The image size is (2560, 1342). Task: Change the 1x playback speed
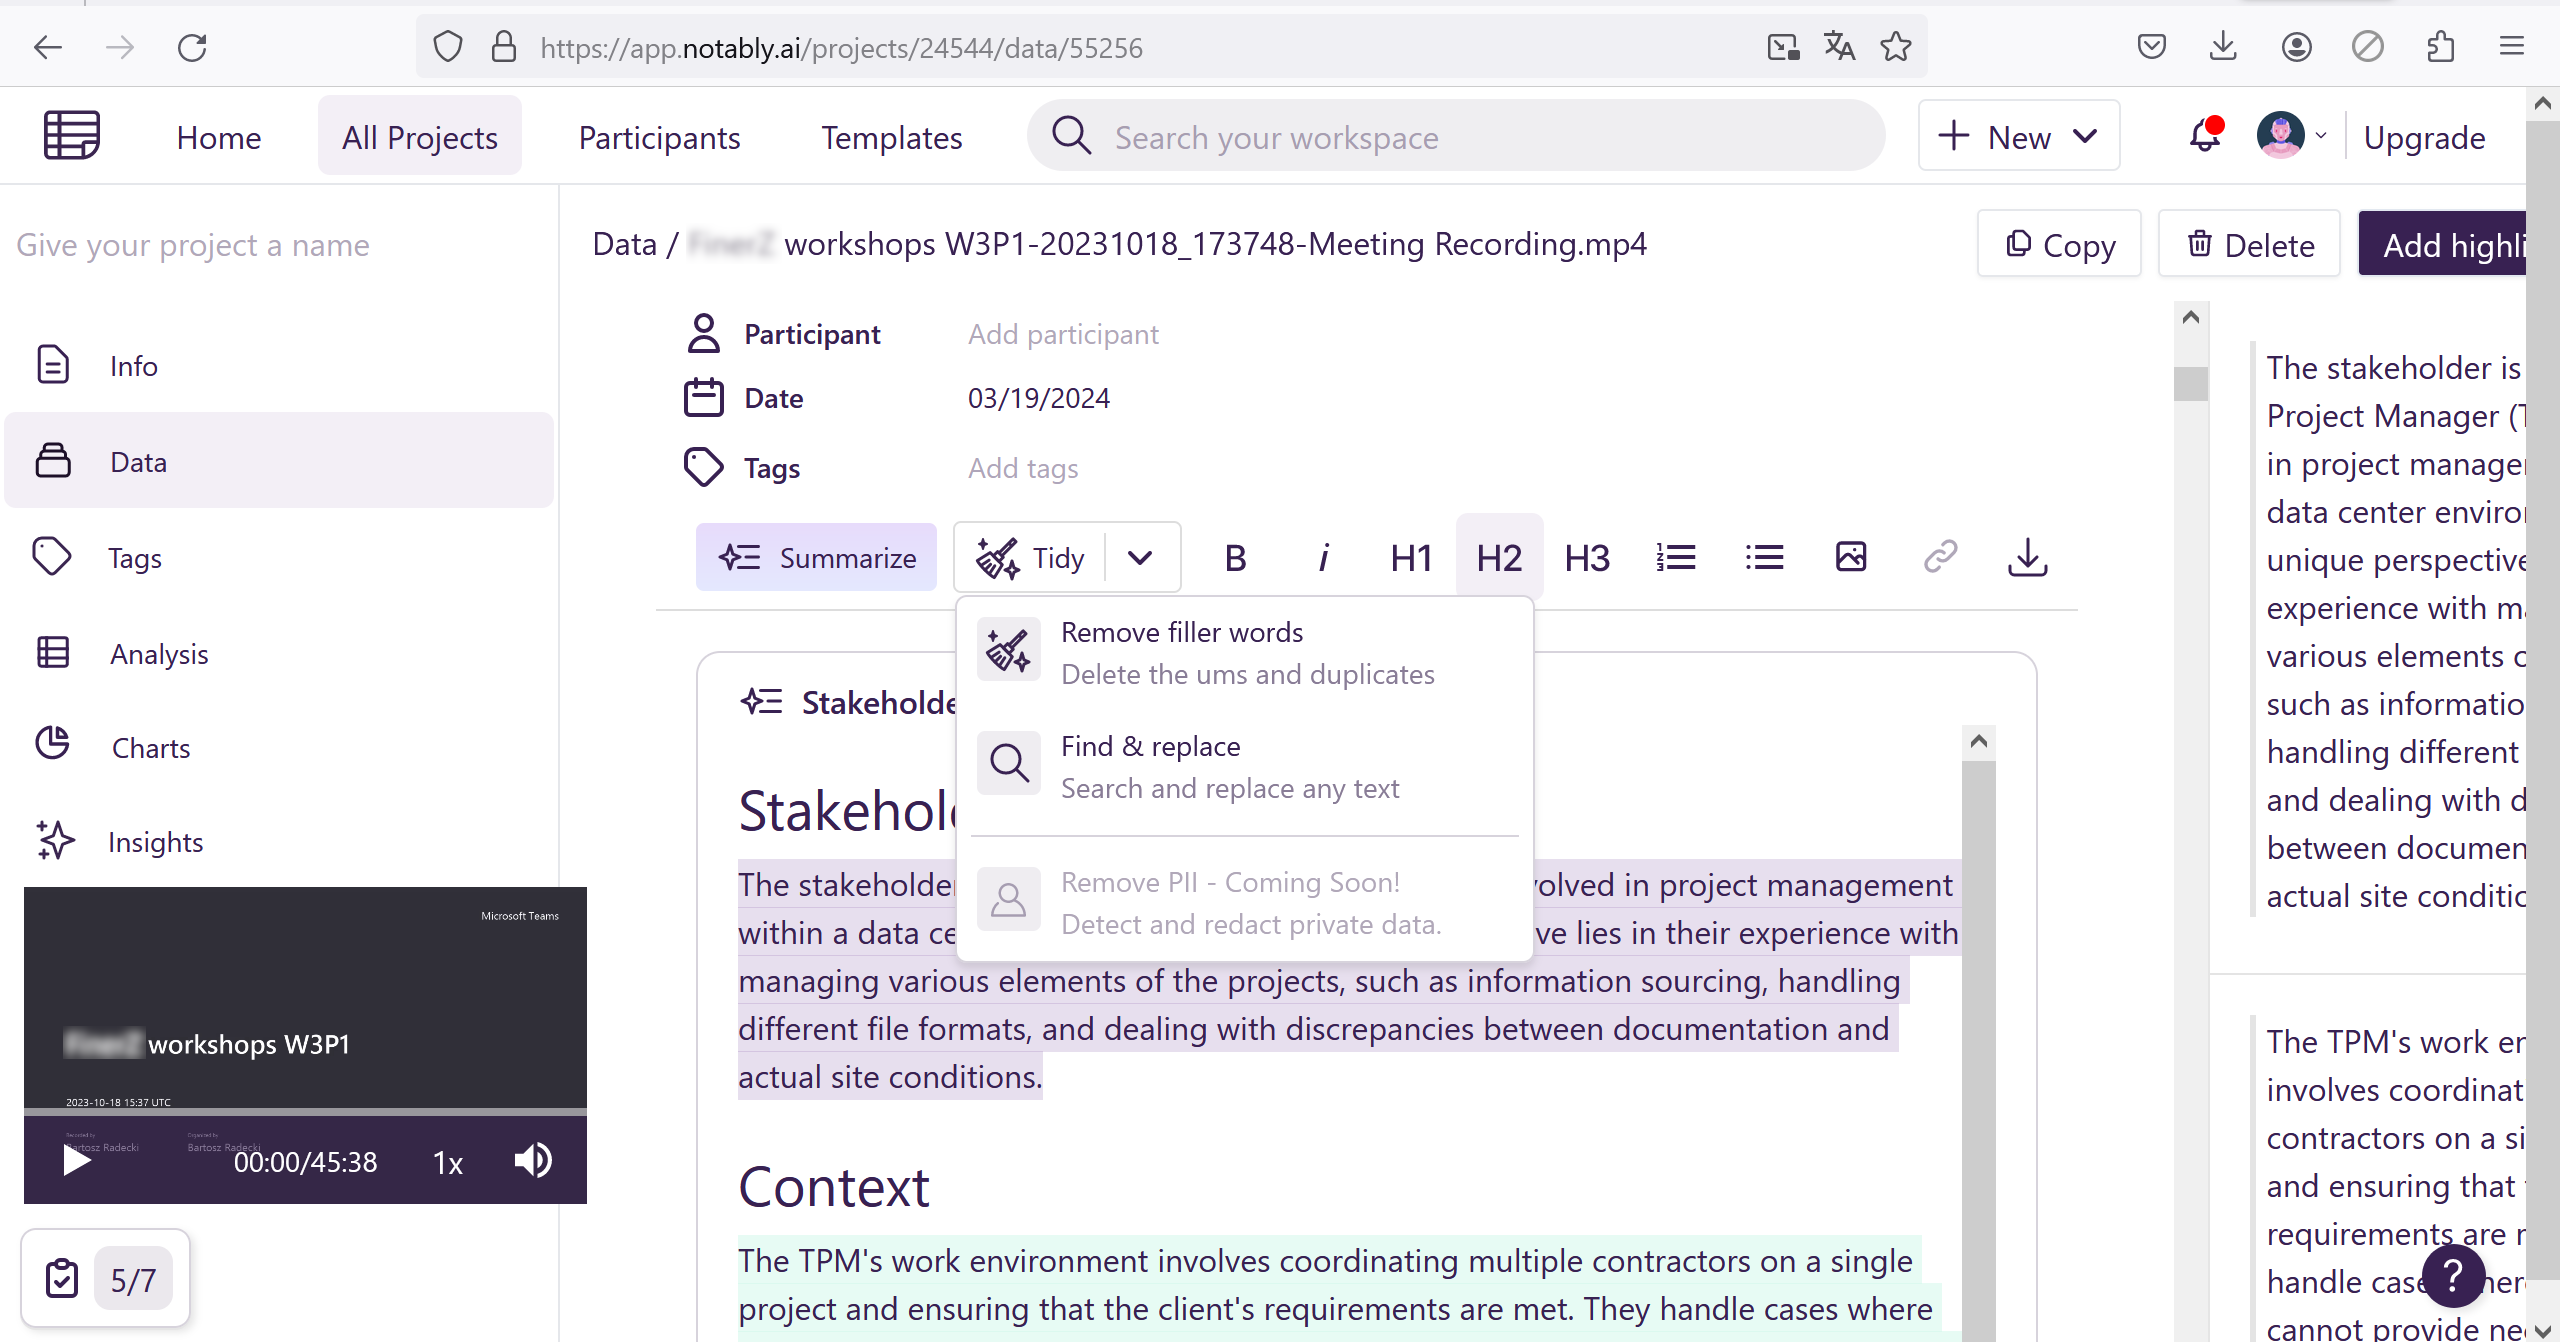pyautogui.click(x=448, y=1162)
